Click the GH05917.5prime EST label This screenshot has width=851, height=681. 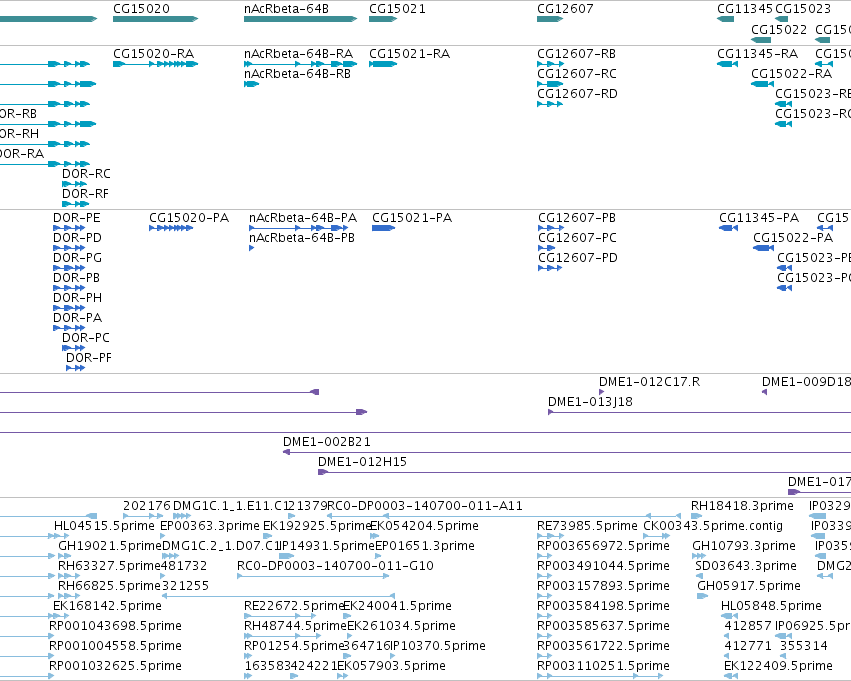749,586
